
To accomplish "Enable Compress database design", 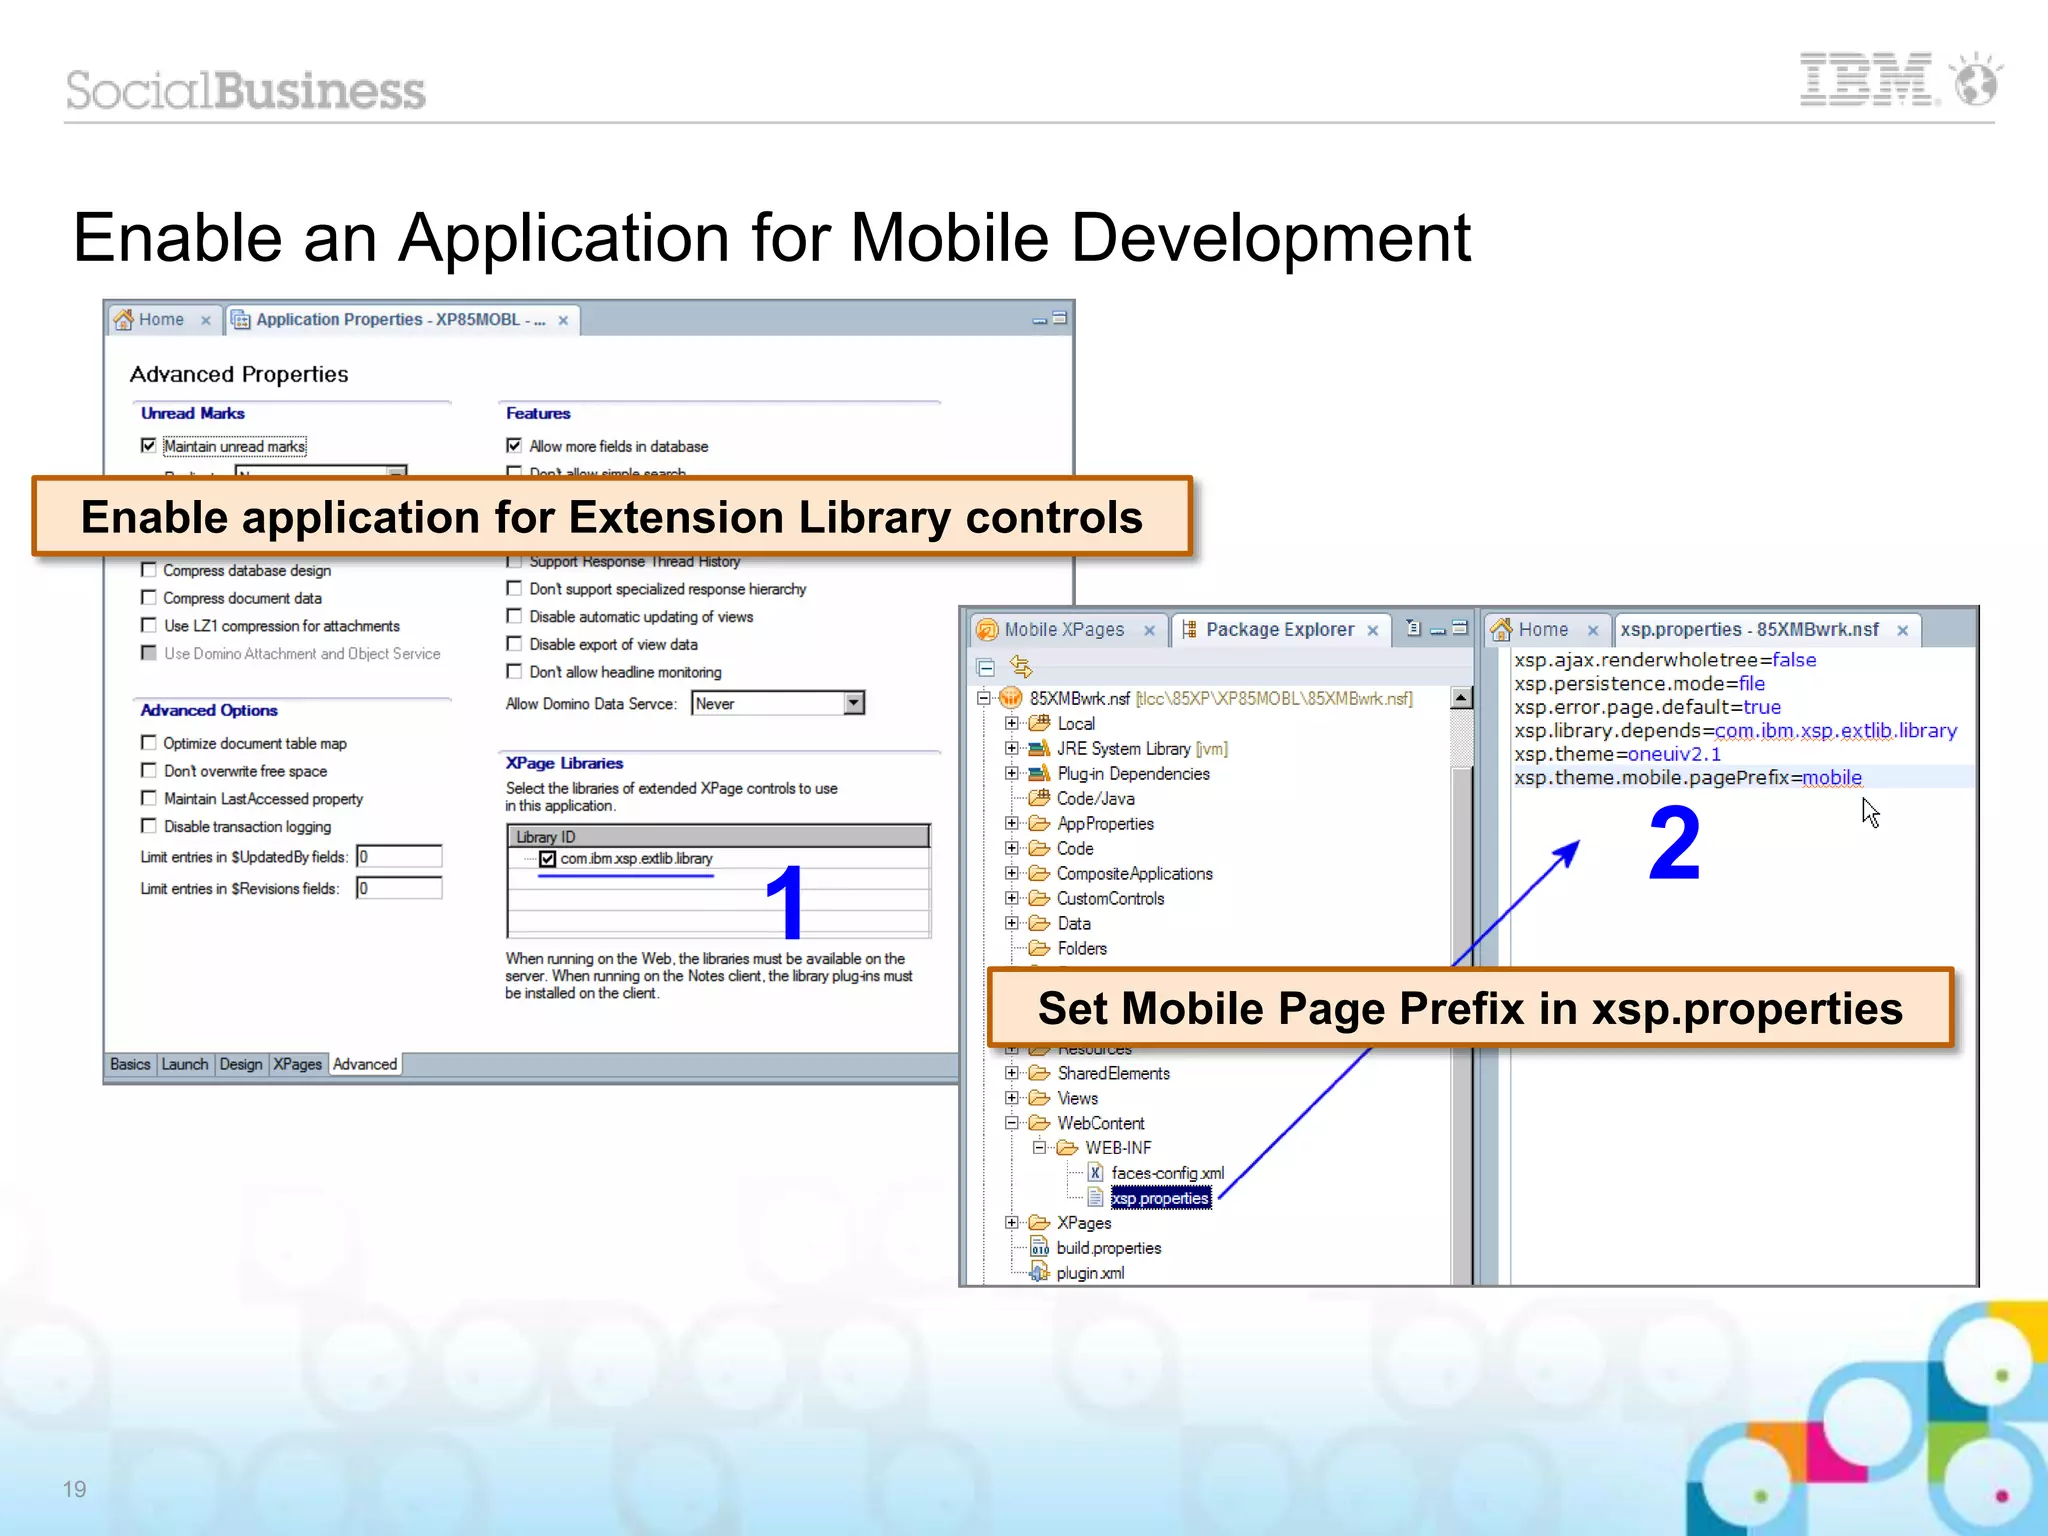I will pos(149,570).
